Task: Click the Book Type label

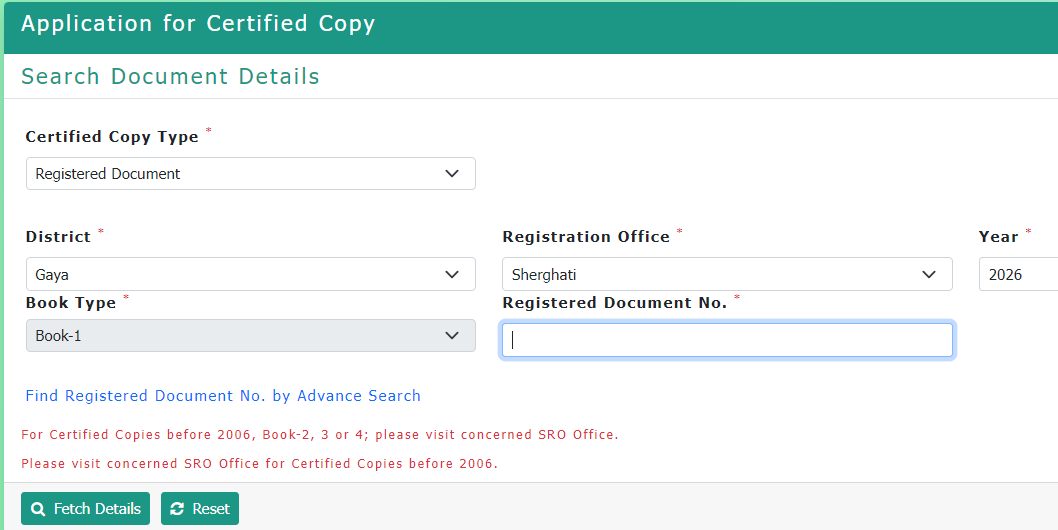Action: [x=71, y=302]
